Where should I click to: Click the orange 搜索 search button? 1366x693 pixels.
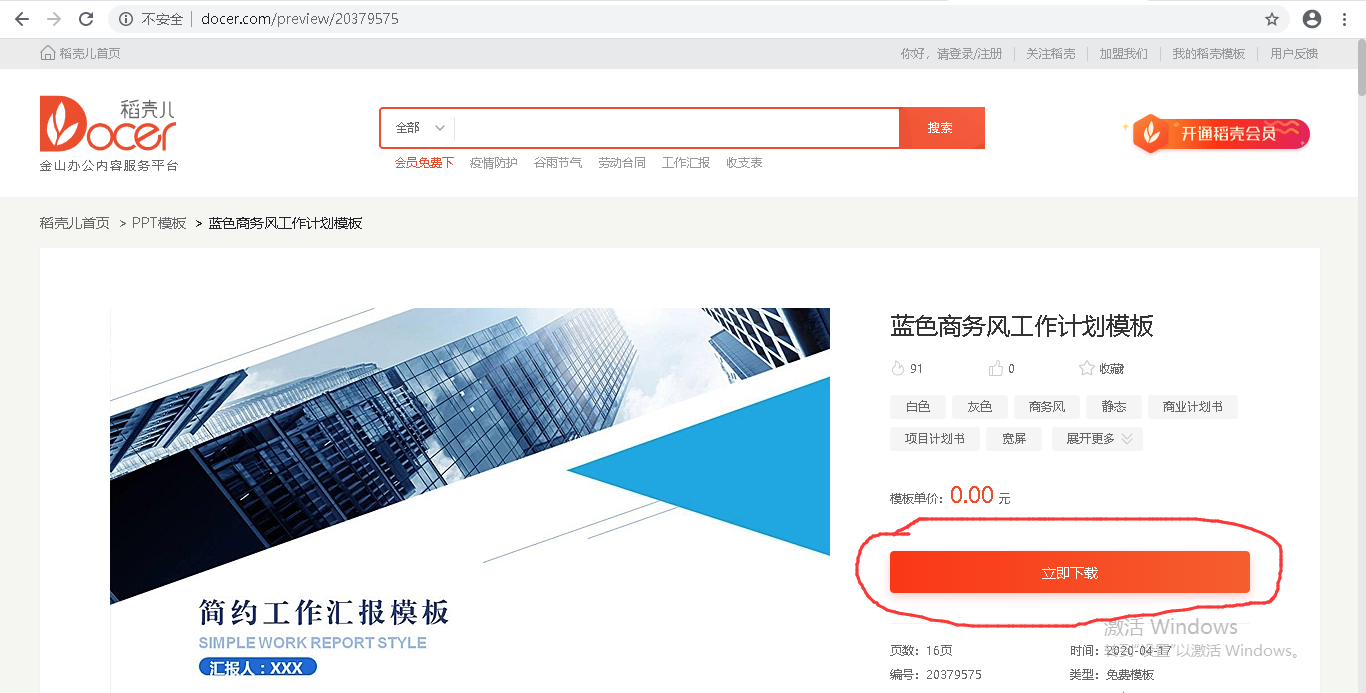coord(941,128)
